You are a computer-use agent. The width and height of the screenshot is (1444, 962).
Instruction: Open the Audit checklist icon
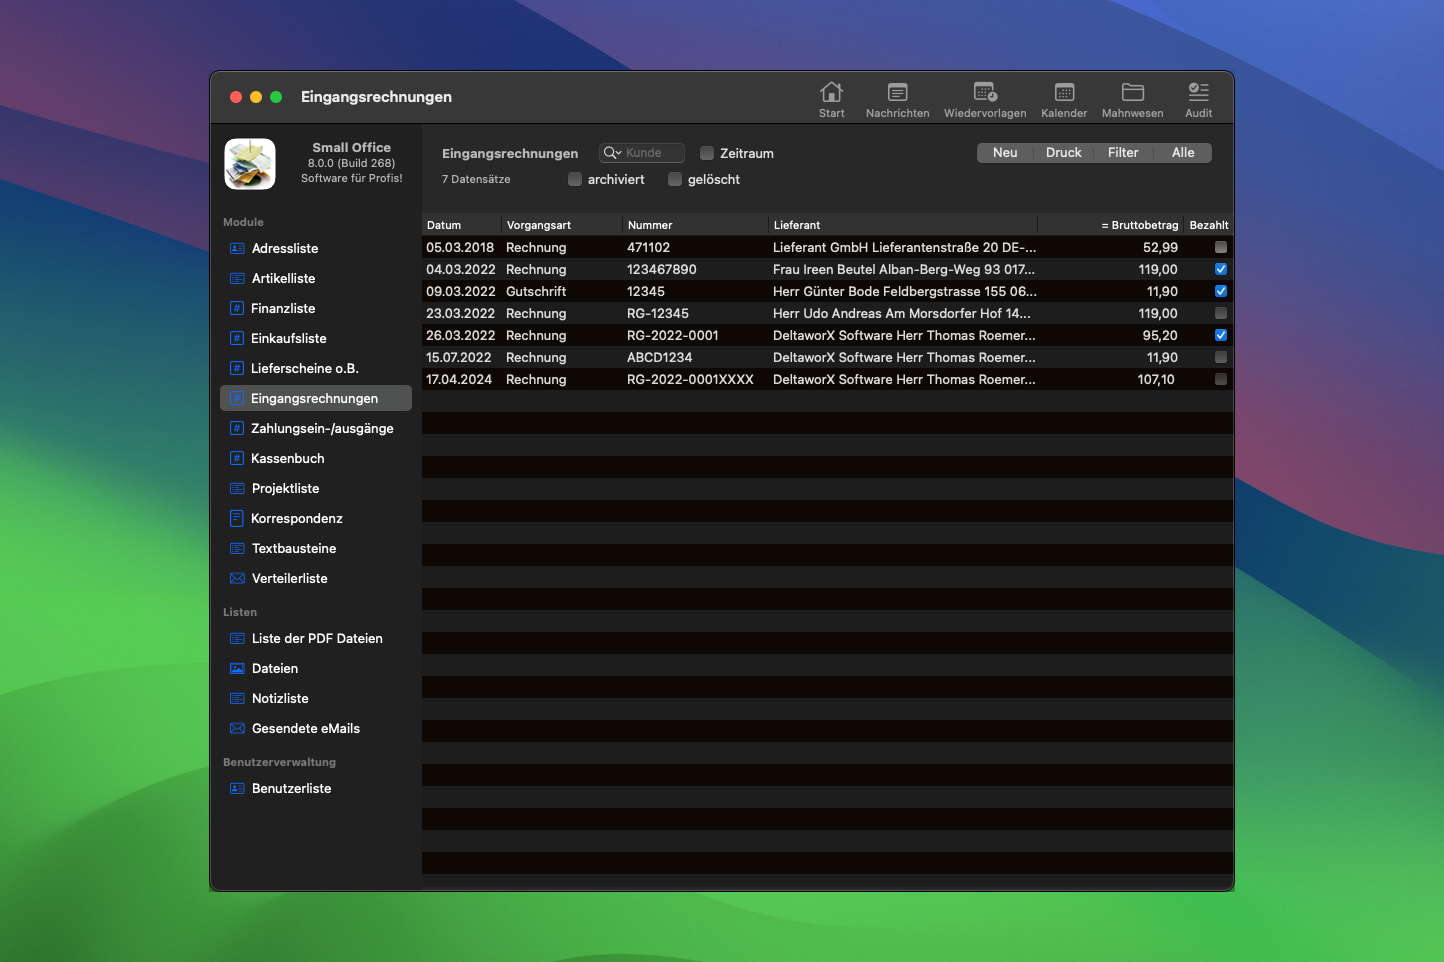tap(1198, 93)
